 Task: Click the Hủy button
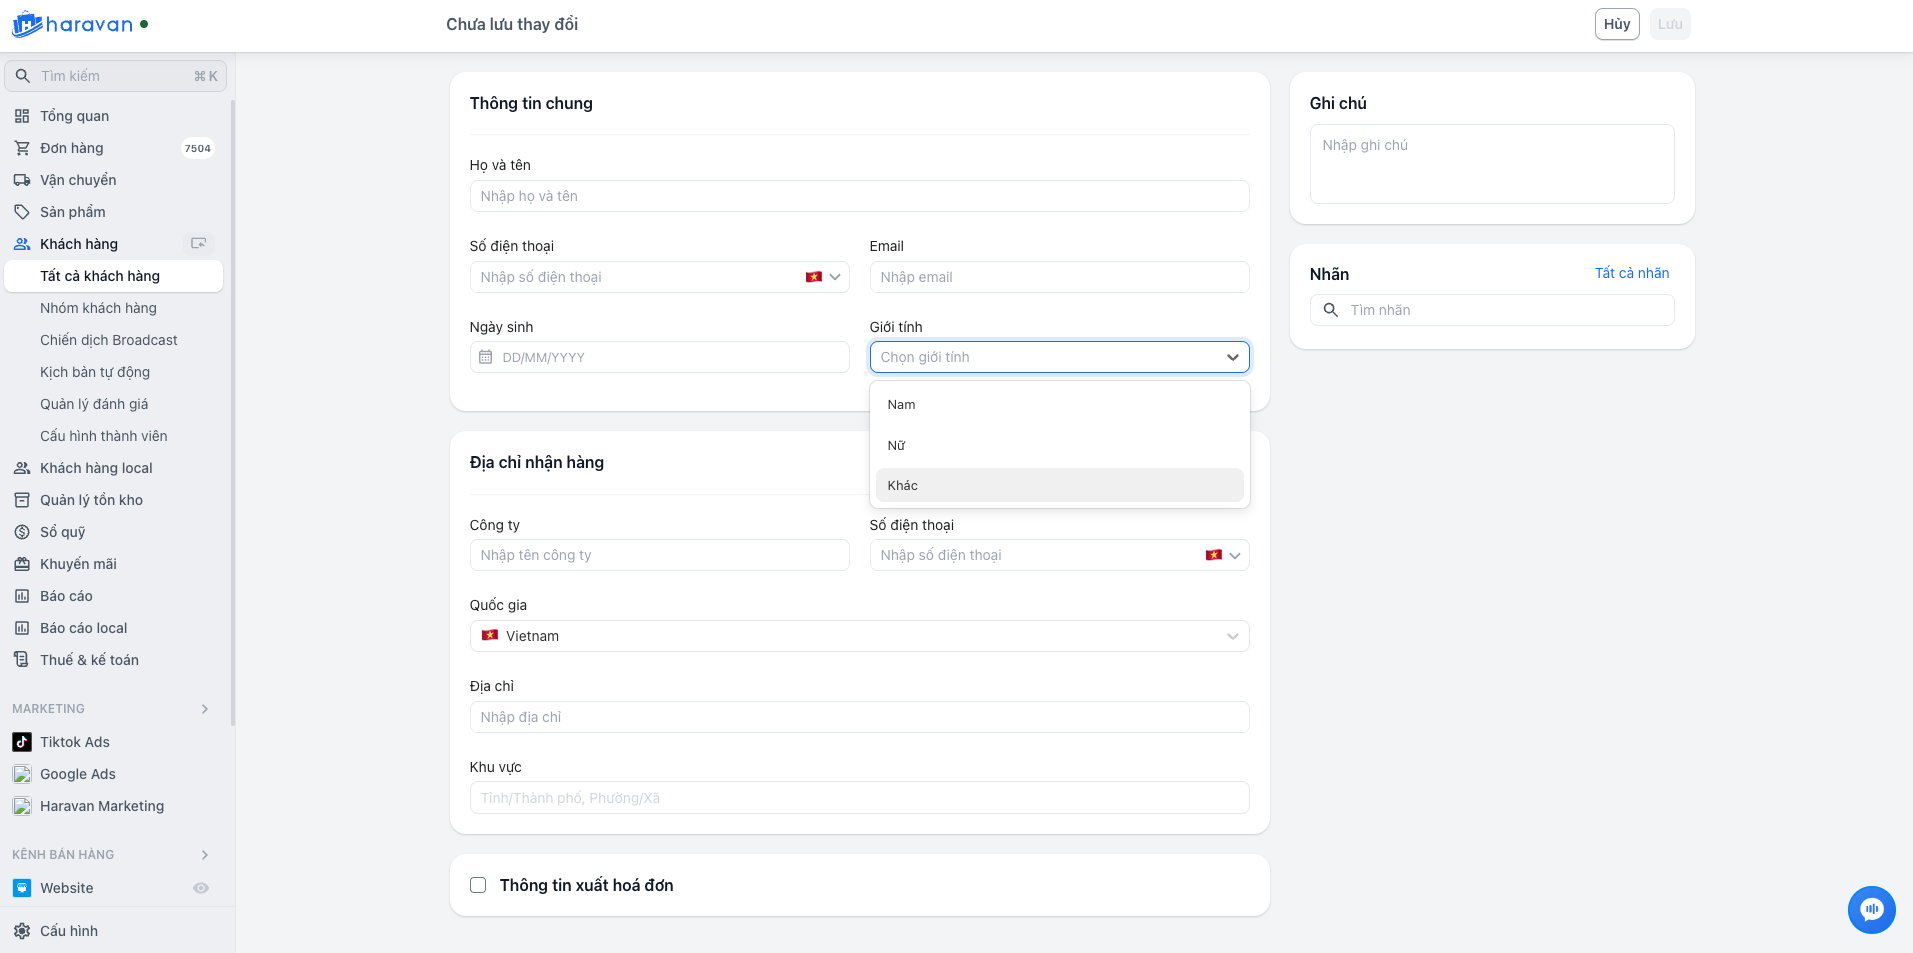point(1617,24)
